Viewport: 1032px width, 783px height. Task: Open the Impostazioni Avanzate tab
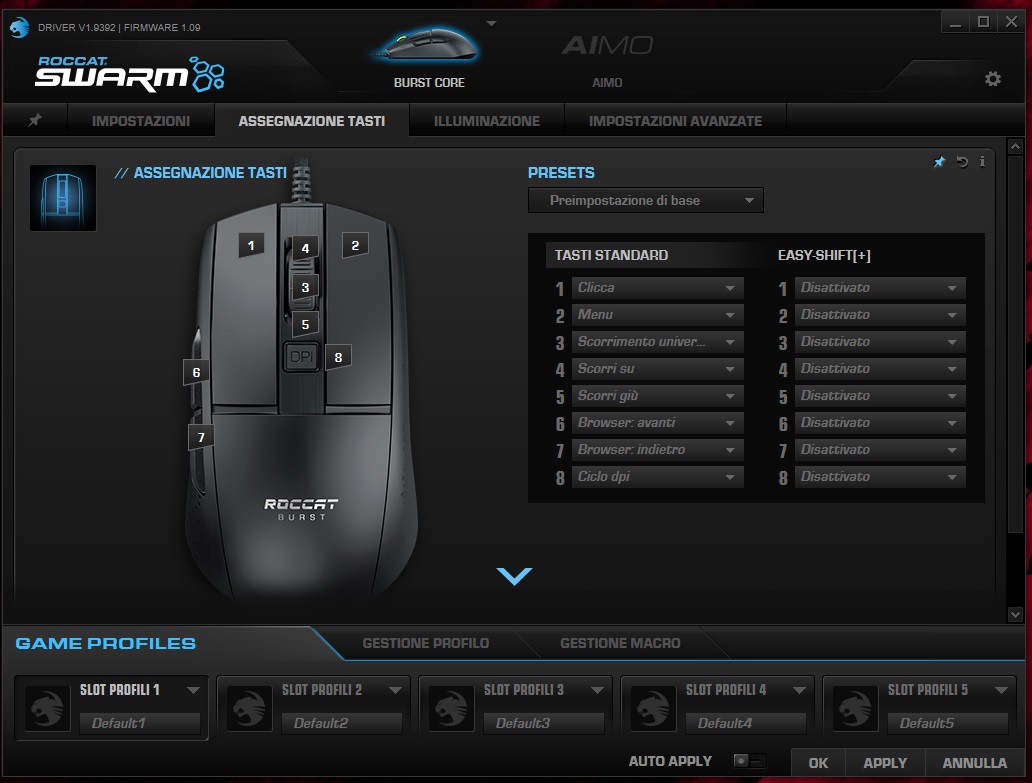pos(675,120)
